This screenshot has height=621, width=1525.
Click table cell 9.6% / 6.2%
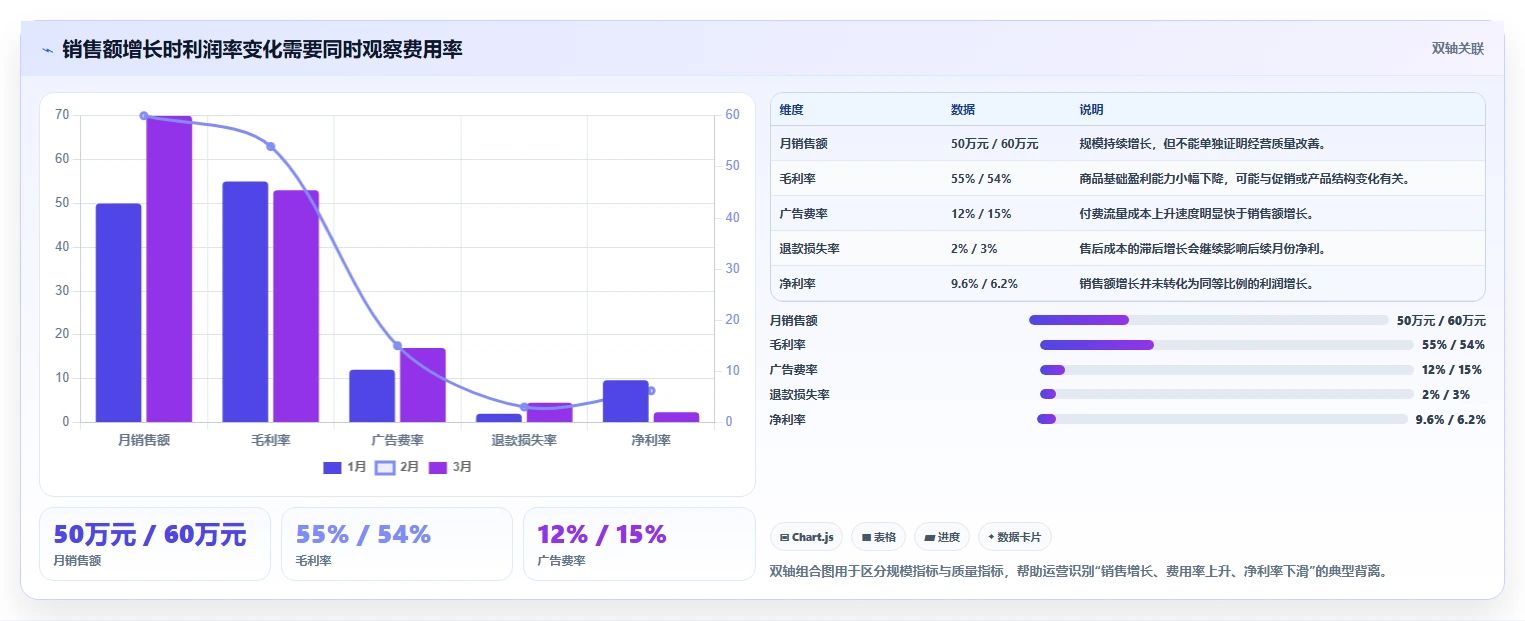[984, 284]
